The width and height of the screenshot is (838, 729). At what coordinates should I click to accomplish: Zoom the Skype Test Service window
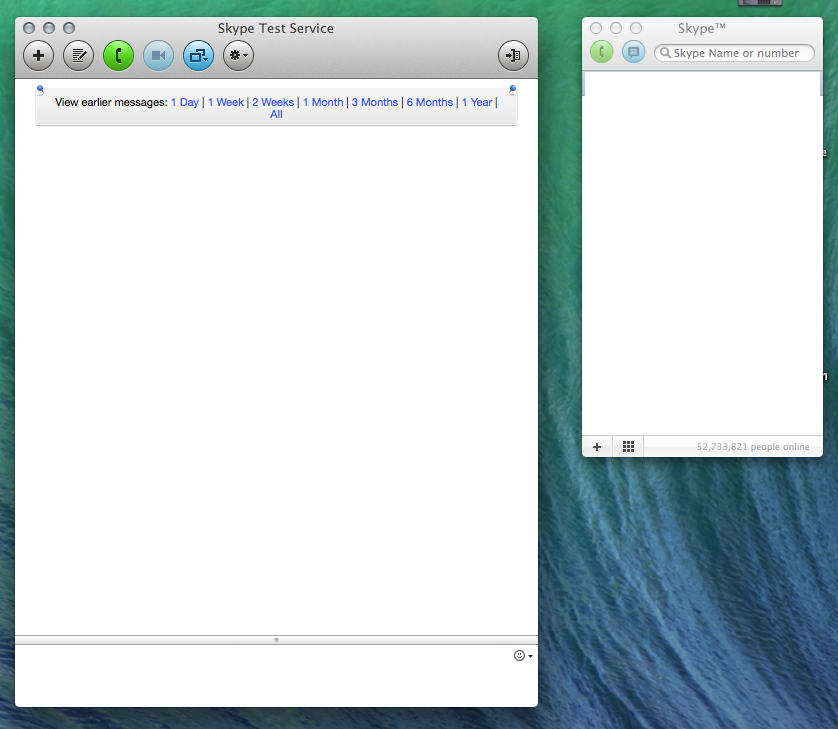pyautogui.click(x=69, y=28)
